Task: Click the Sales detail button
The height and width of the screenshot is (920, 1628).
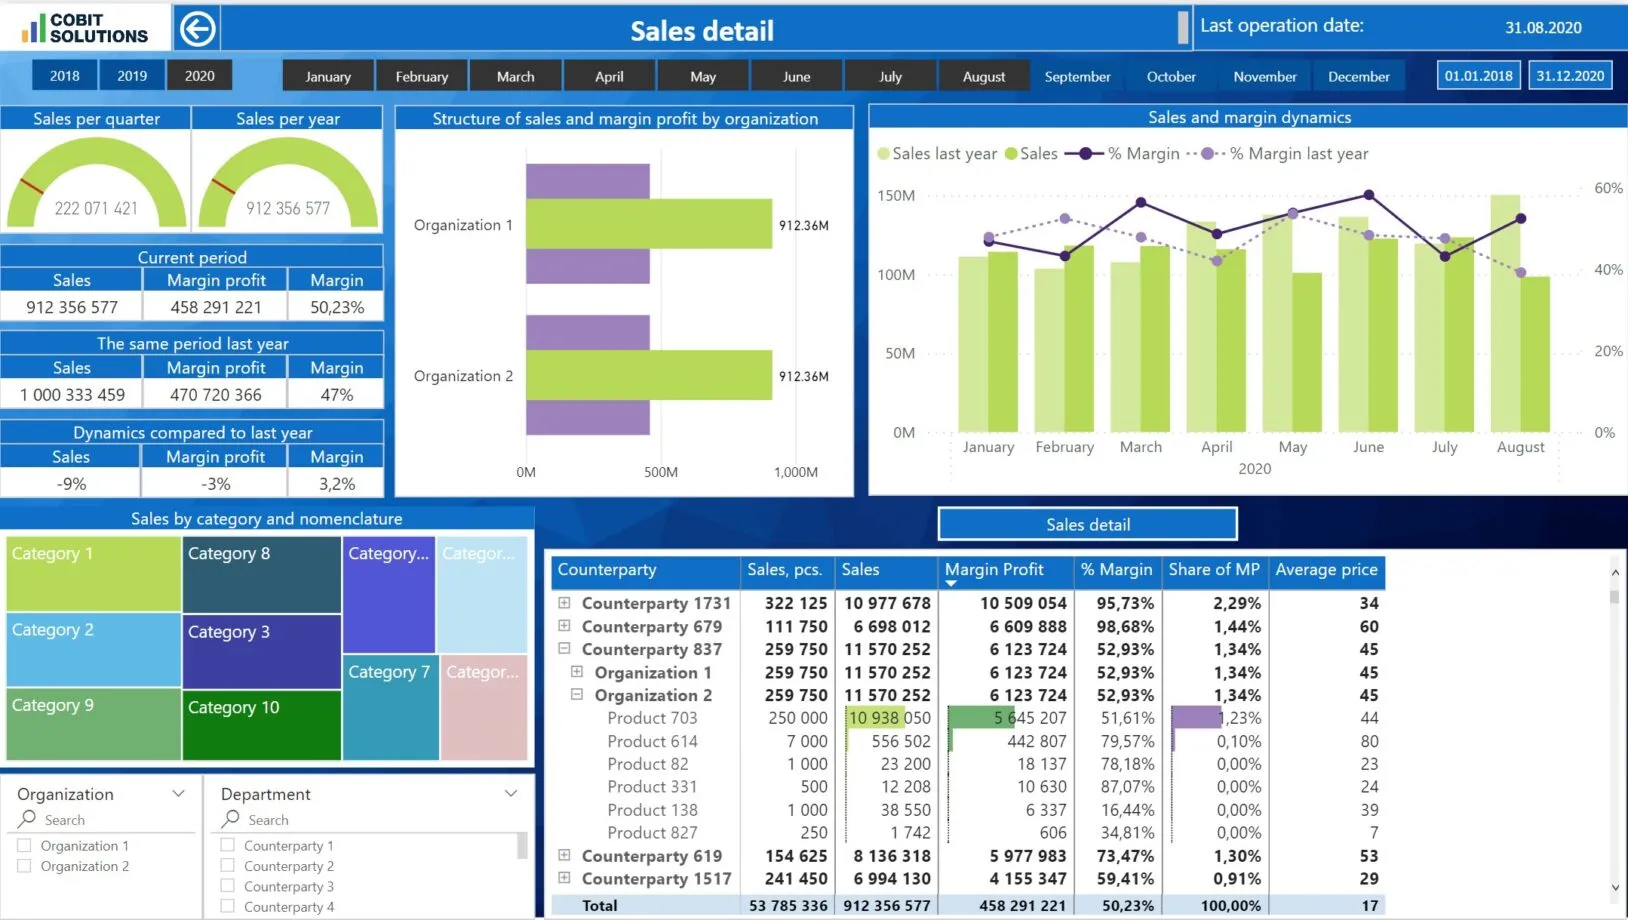Action: pos(1088,524)
